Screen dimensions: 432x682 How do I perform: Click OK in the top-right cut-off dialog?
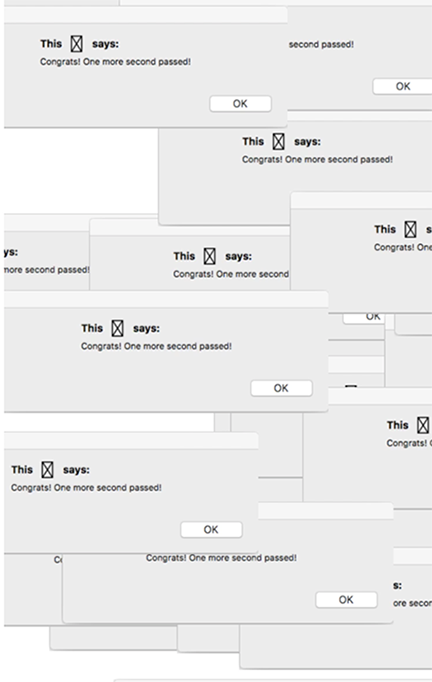pos(402,86)
